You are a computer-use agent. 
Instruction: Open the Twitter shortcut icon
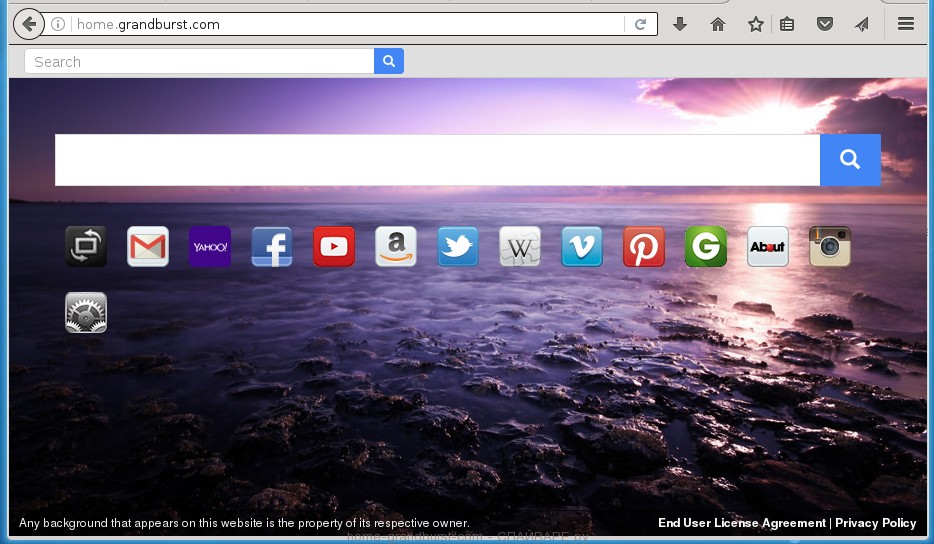(x=458, y=247)
